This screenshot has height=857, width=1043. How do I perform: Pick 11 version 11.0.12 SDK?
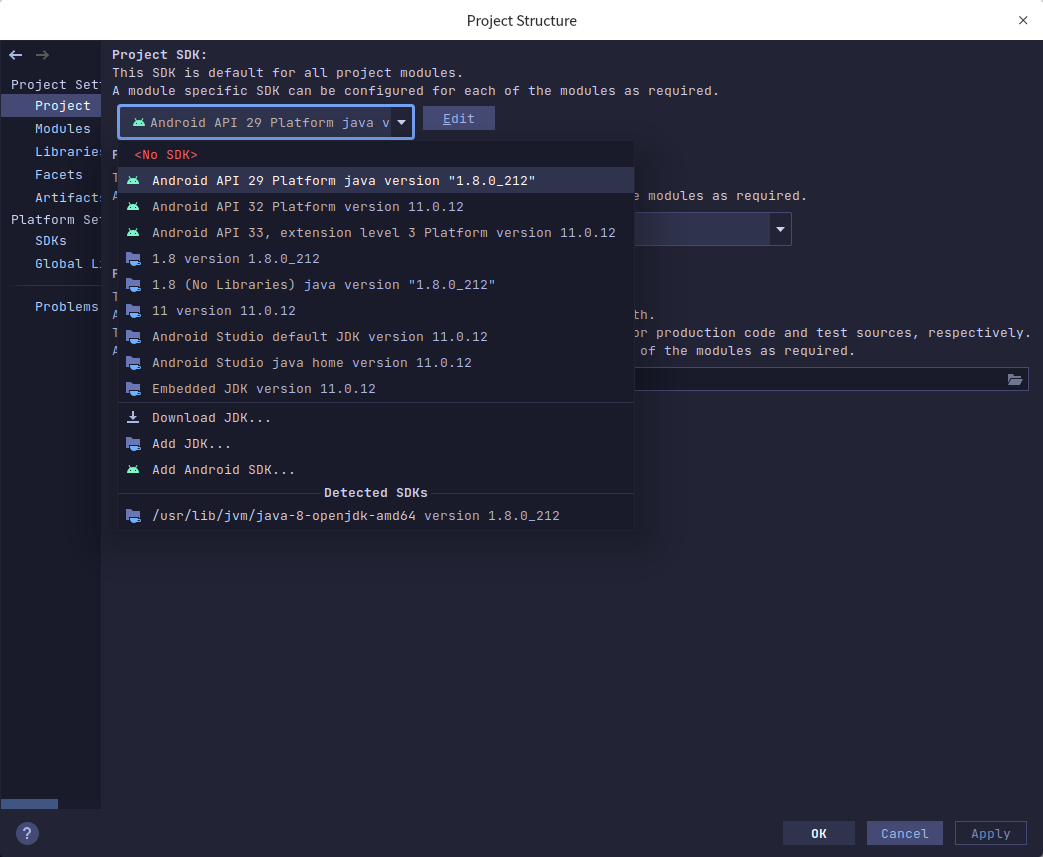click(376, 310)
